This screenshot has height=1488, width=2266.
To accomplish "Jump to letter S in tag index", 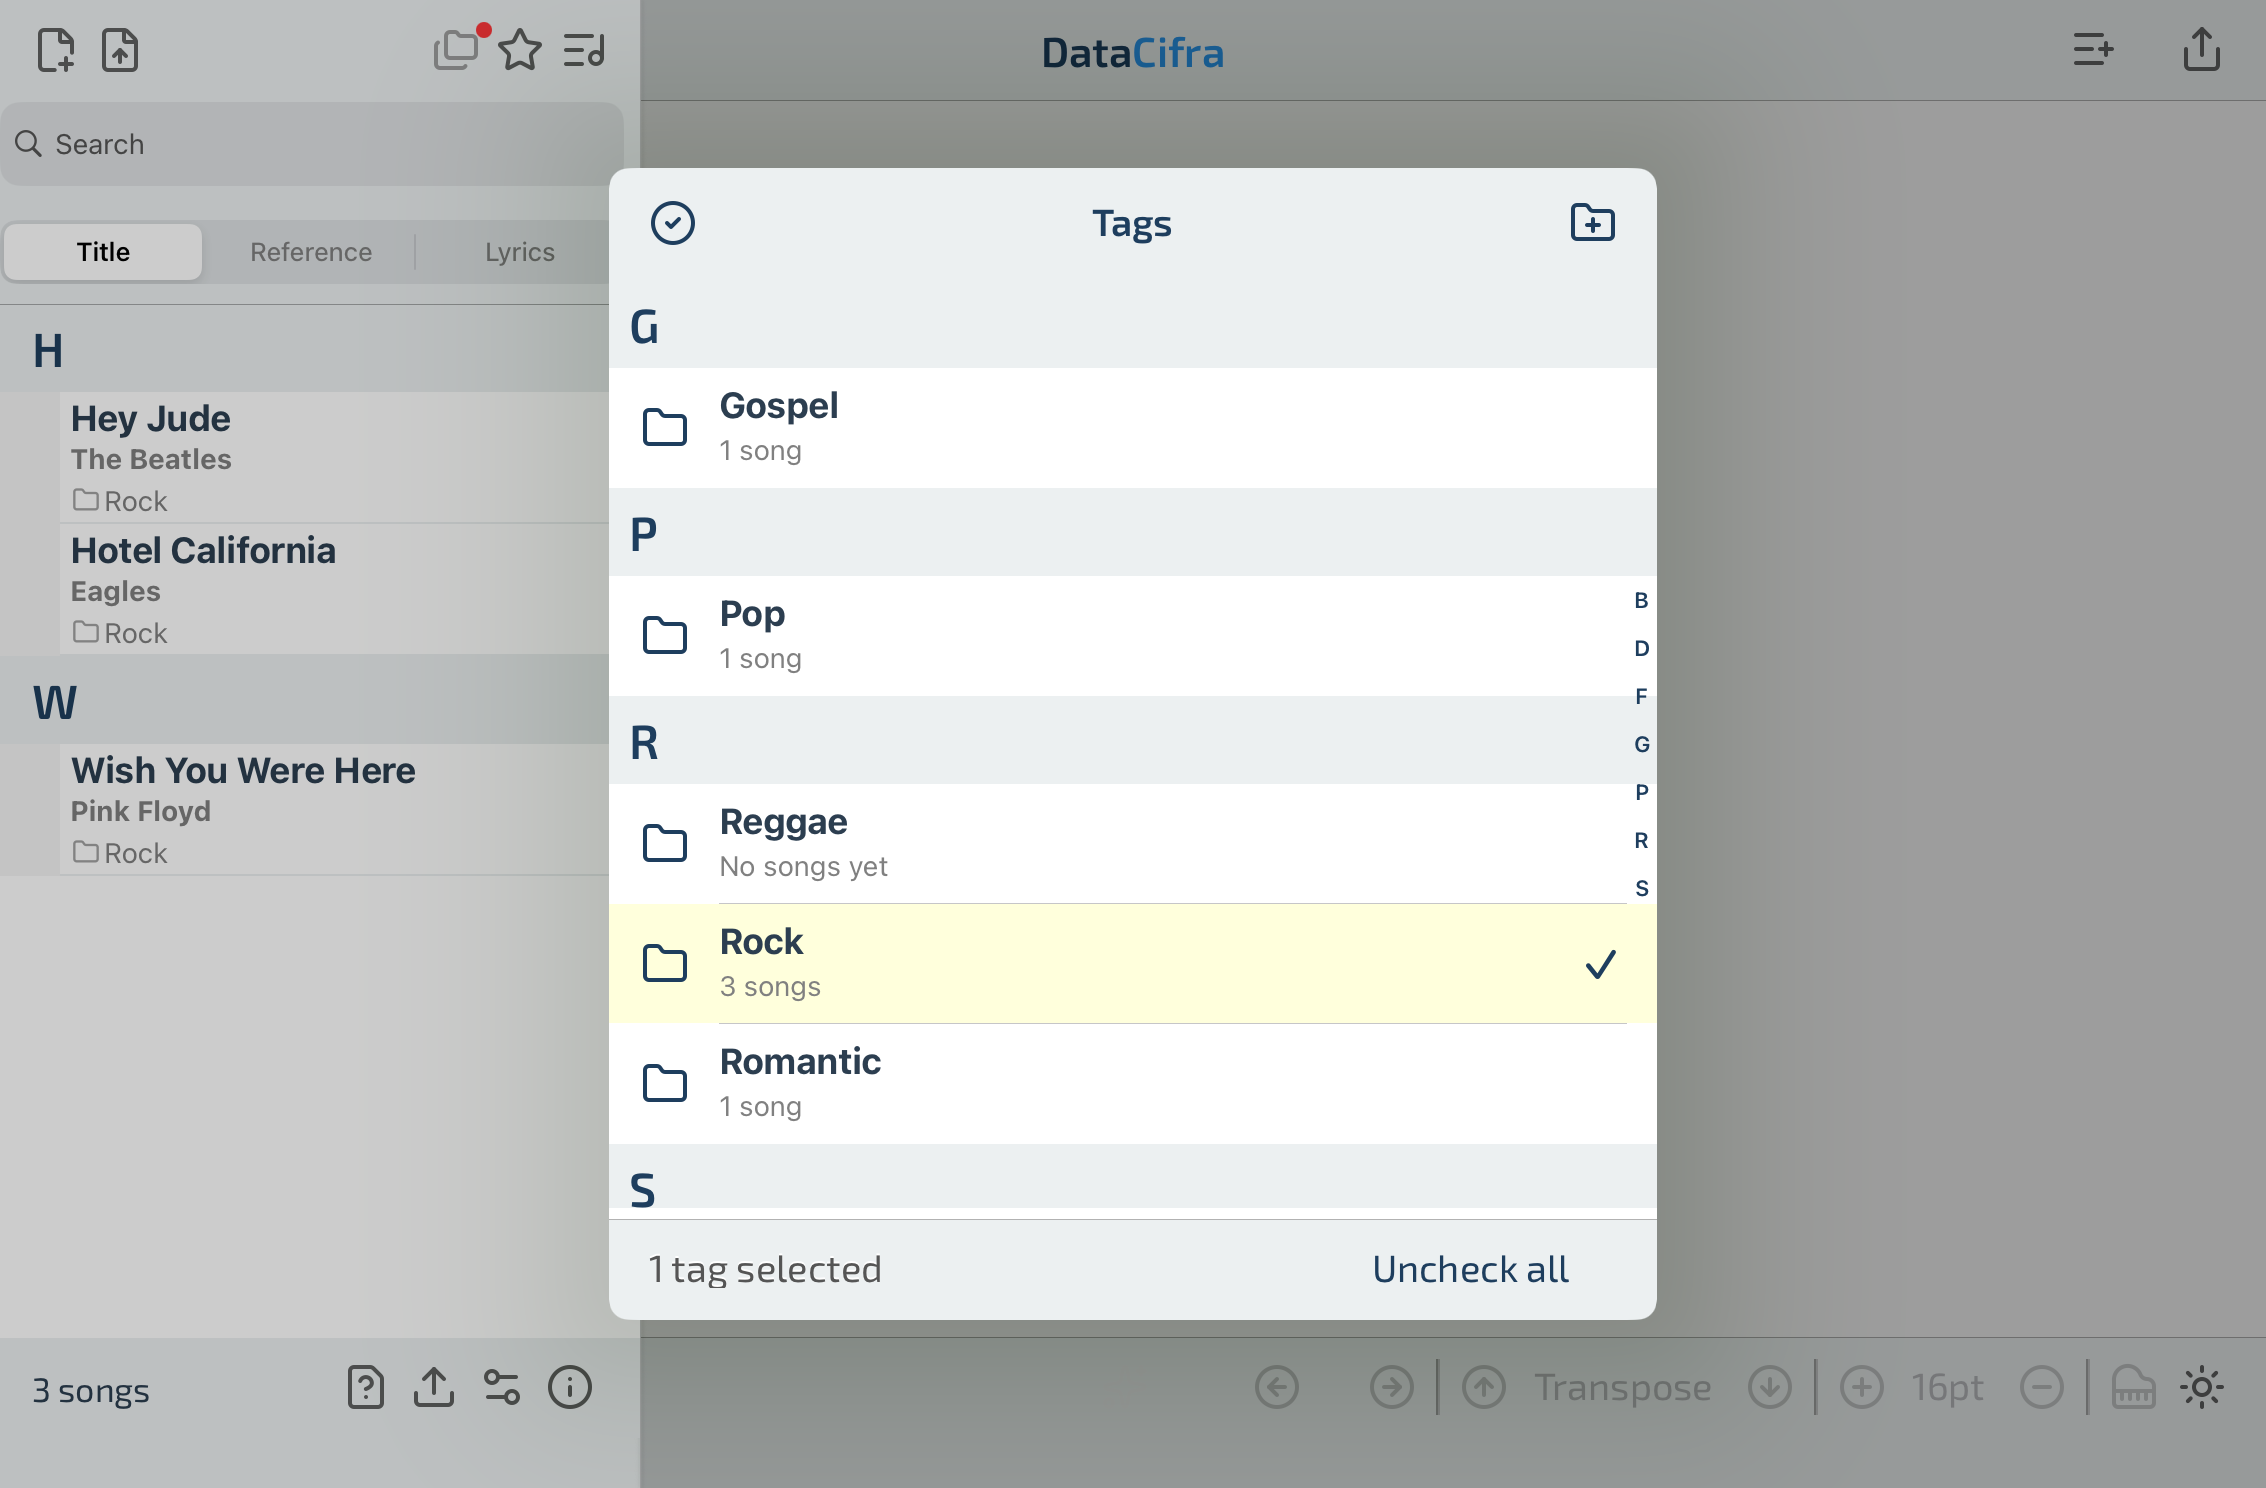I will [1641, 888].
